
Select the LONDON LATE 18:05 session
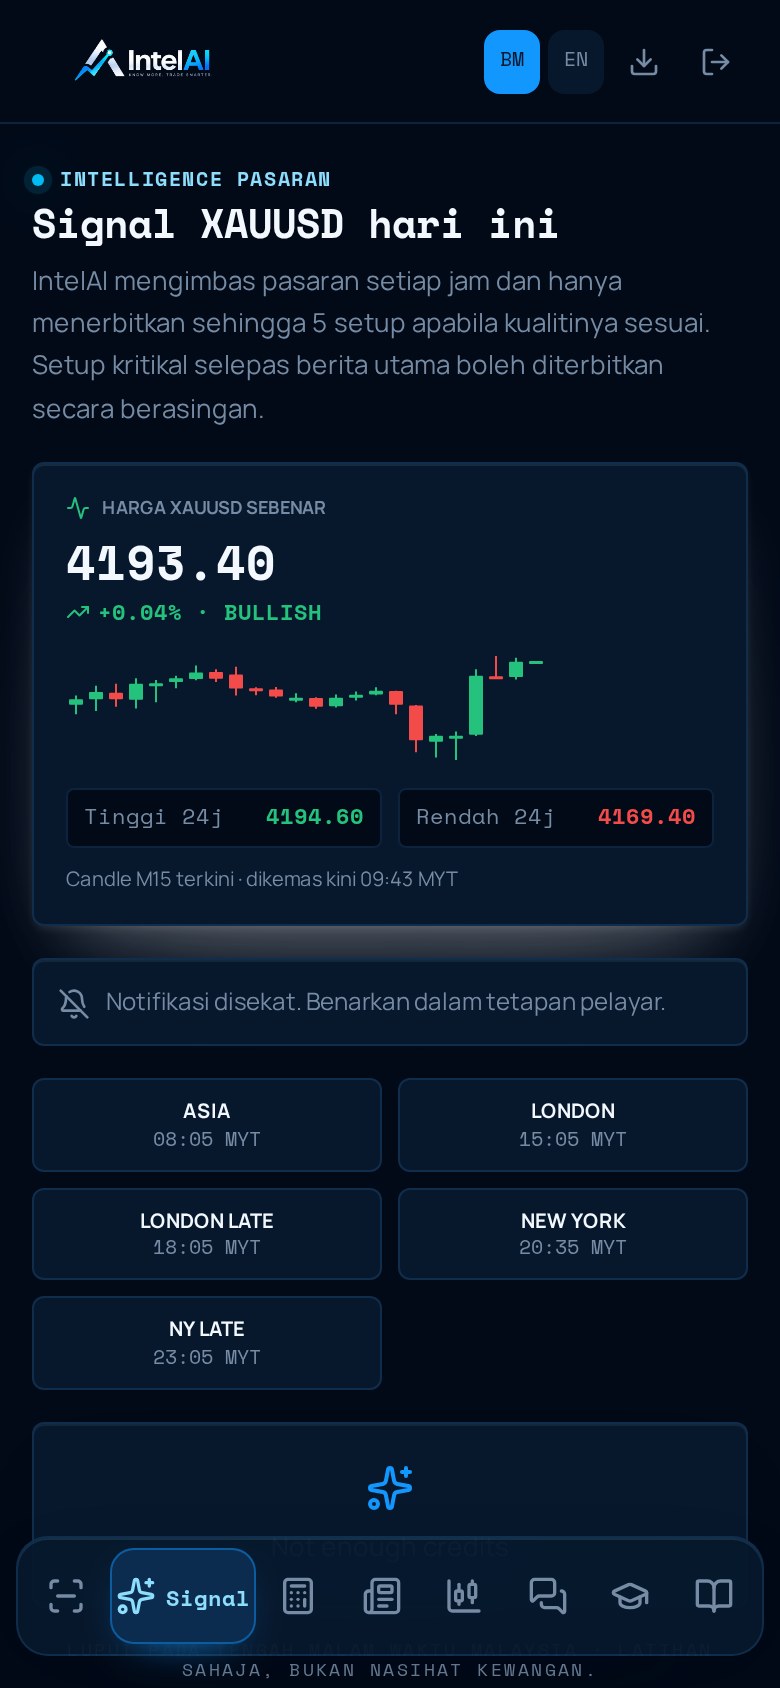207,1234
